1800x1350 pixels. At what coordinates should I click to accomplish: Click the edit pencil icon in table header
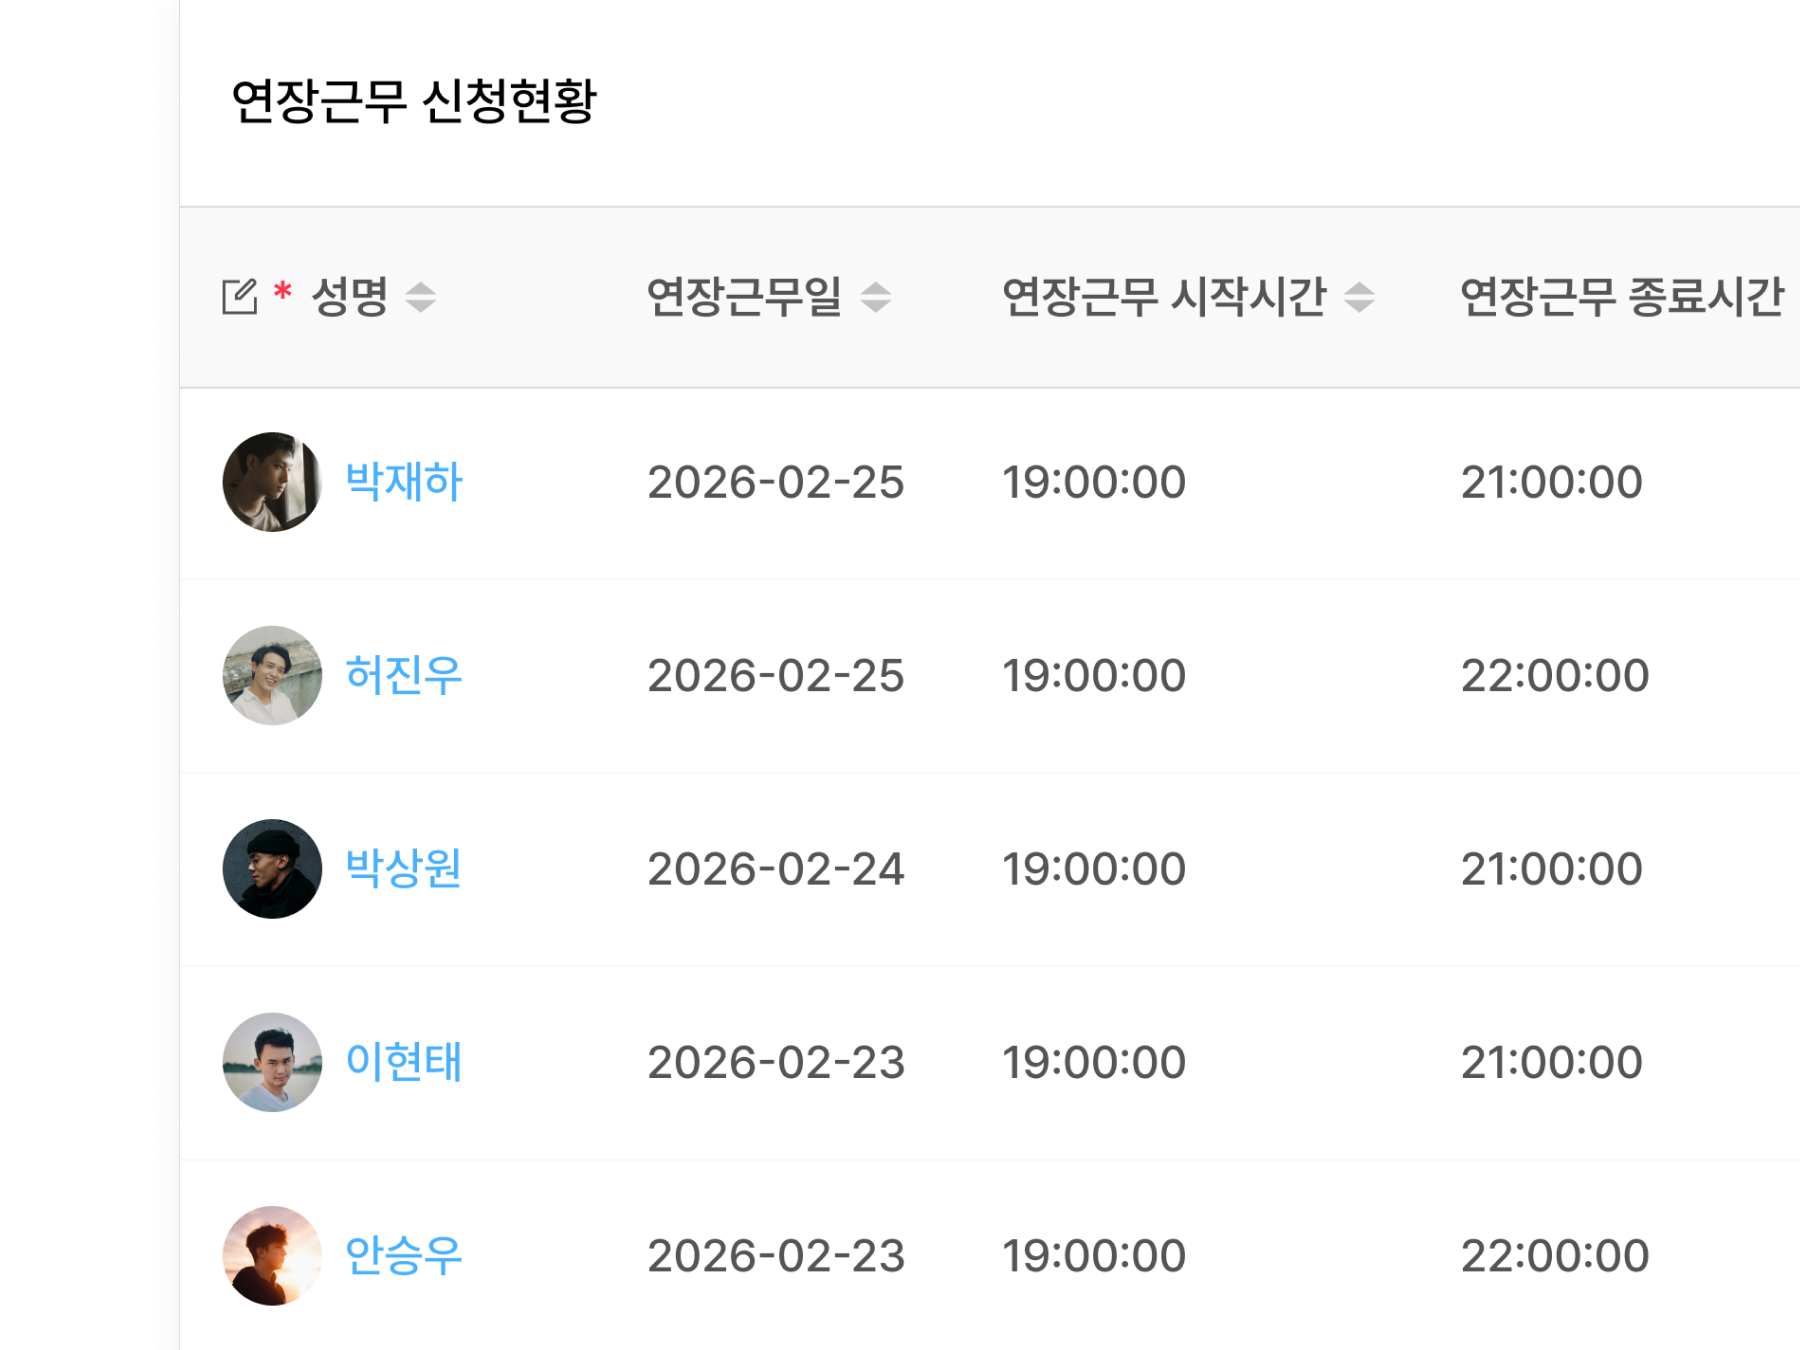240,296
